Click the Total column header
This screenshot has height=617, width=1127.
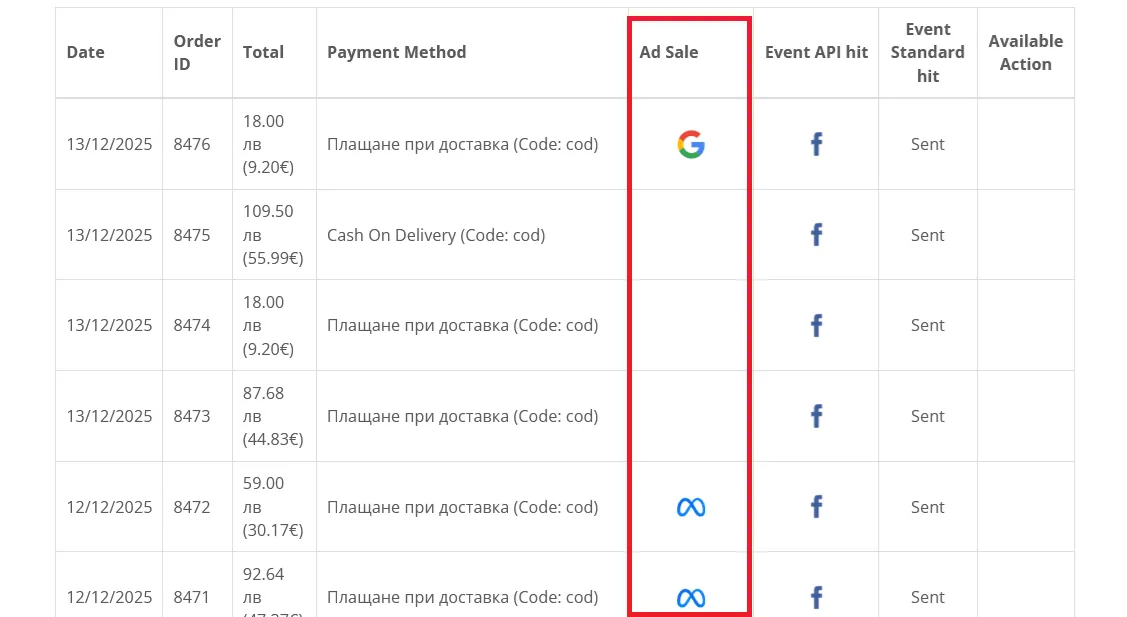click(x=263, y=52)
